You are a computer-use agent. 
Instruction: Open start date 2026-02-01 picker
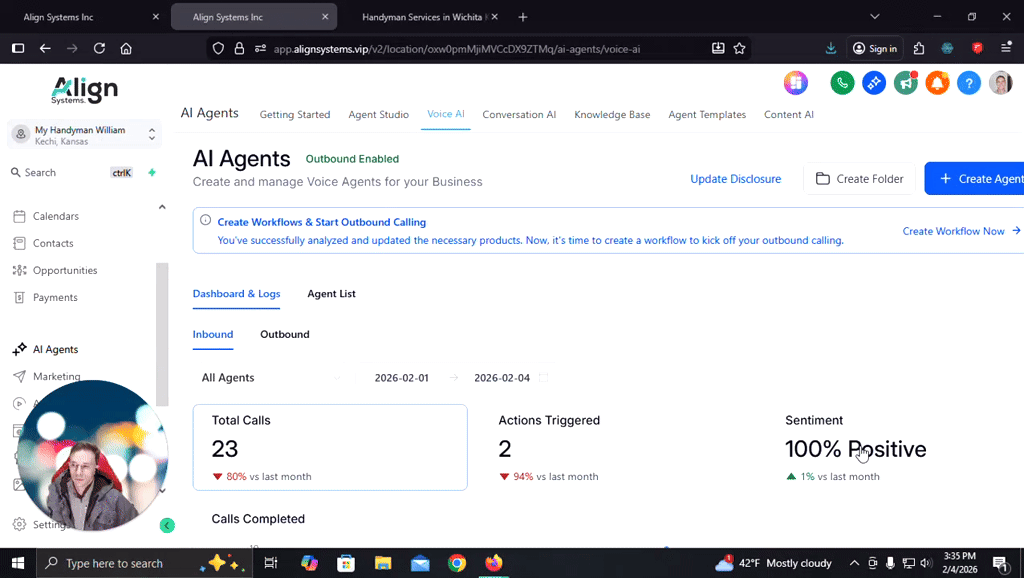(402, 377)
